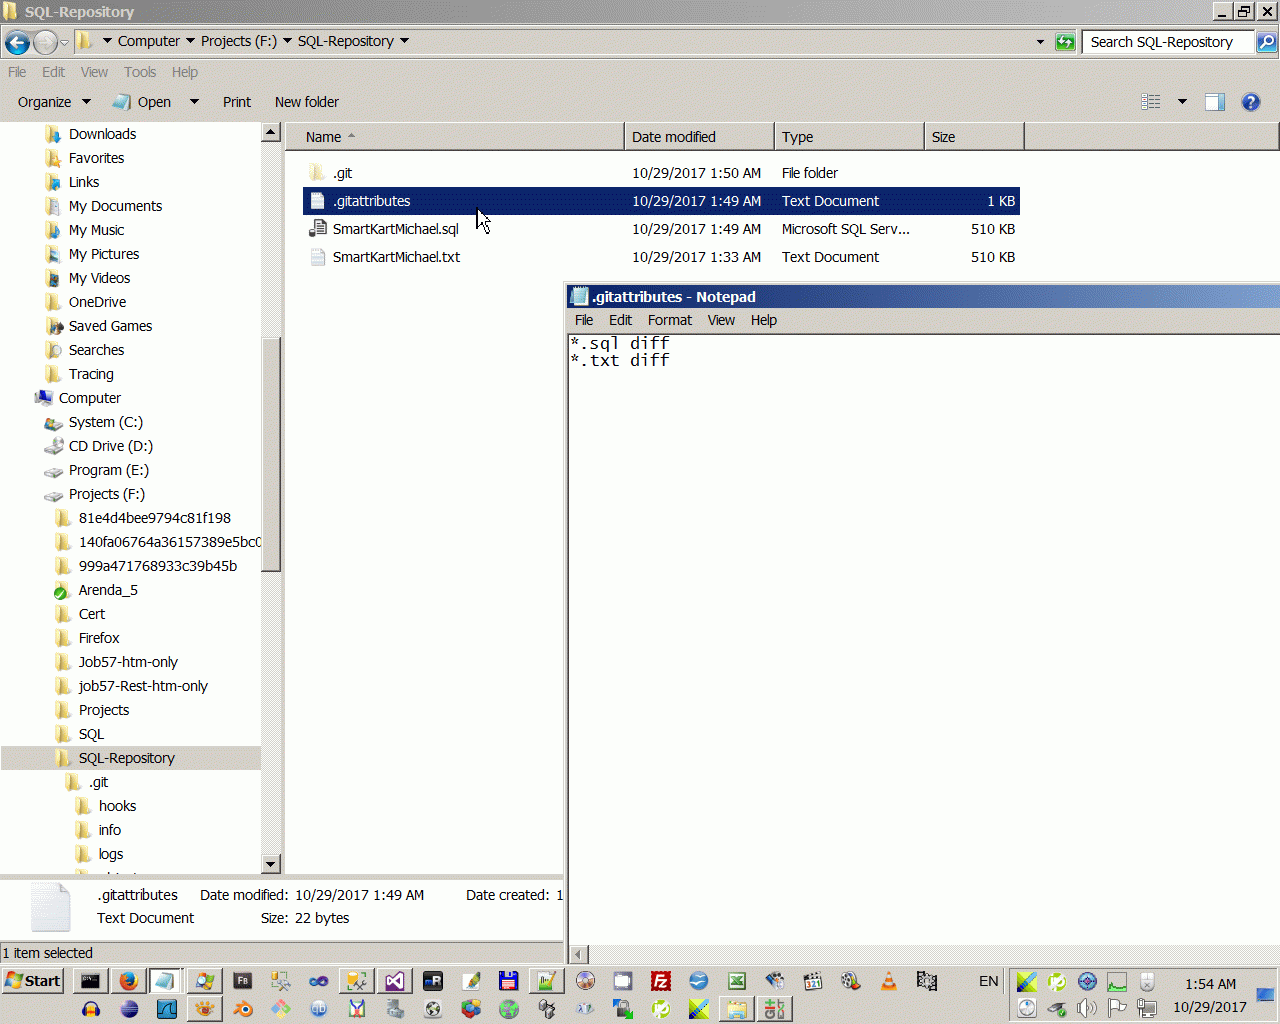Open Excel from the taskbar
Viewport: 1280px width, 1024px height.
tap(737, 981)
